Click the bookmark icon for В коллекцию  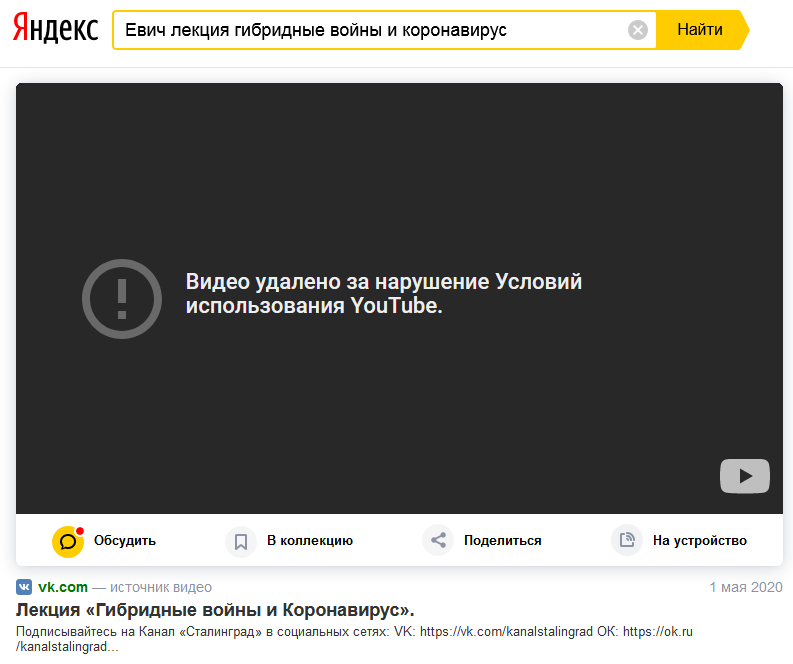241,542
